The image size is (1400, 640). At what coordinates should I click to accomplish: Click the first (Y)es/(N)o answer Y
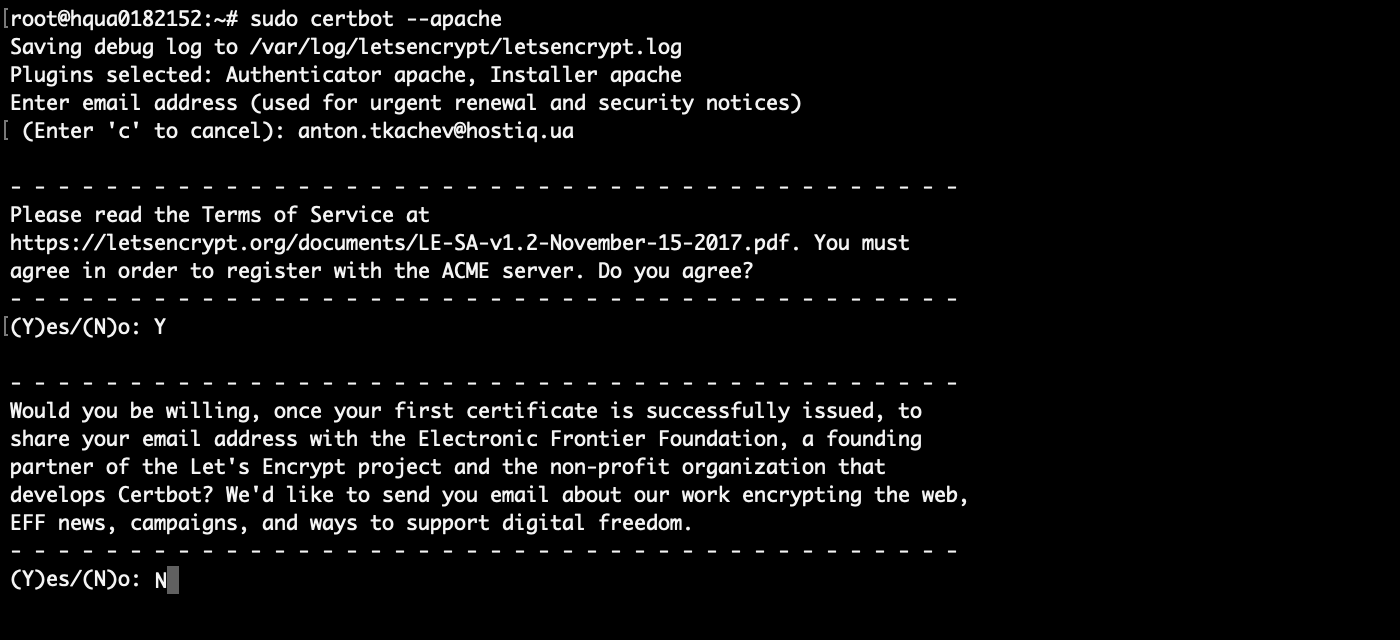click(160, 327)
